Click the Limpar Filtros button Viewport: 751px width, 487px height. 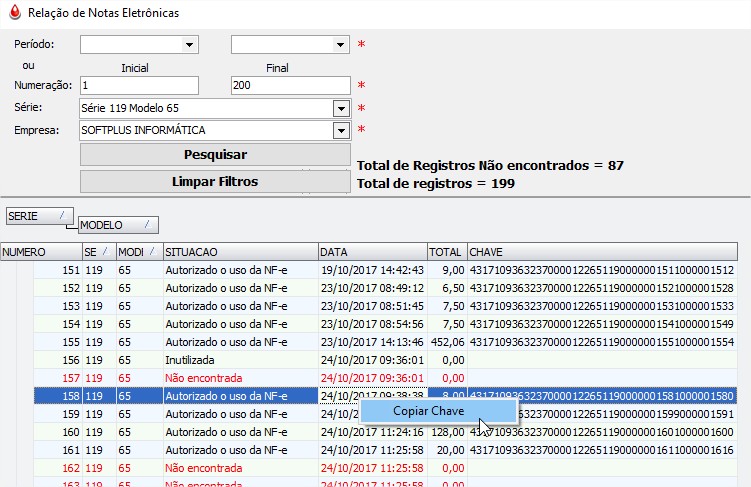tap(215, 181)
